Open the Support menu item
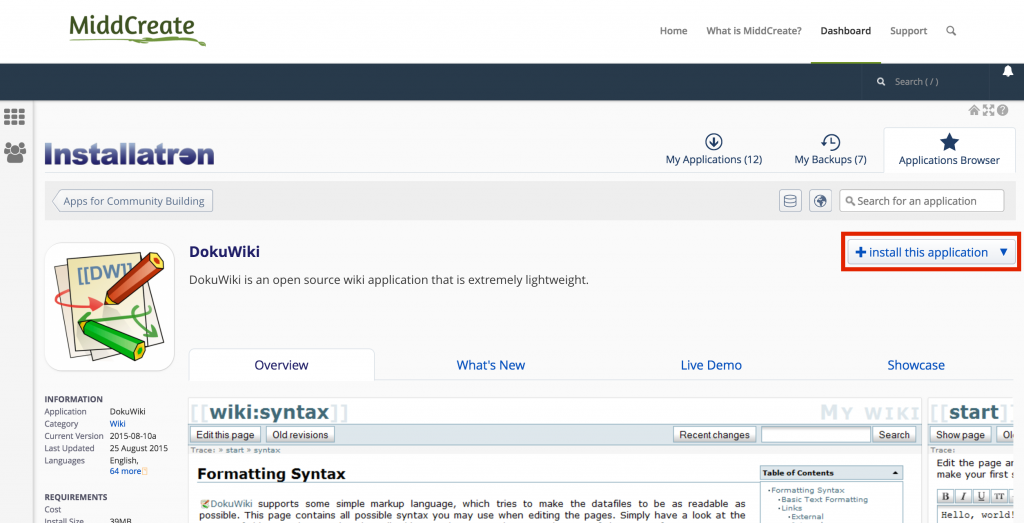This screenshot has width=1024, height=523. pyautogui.click(x=908, y=31)
